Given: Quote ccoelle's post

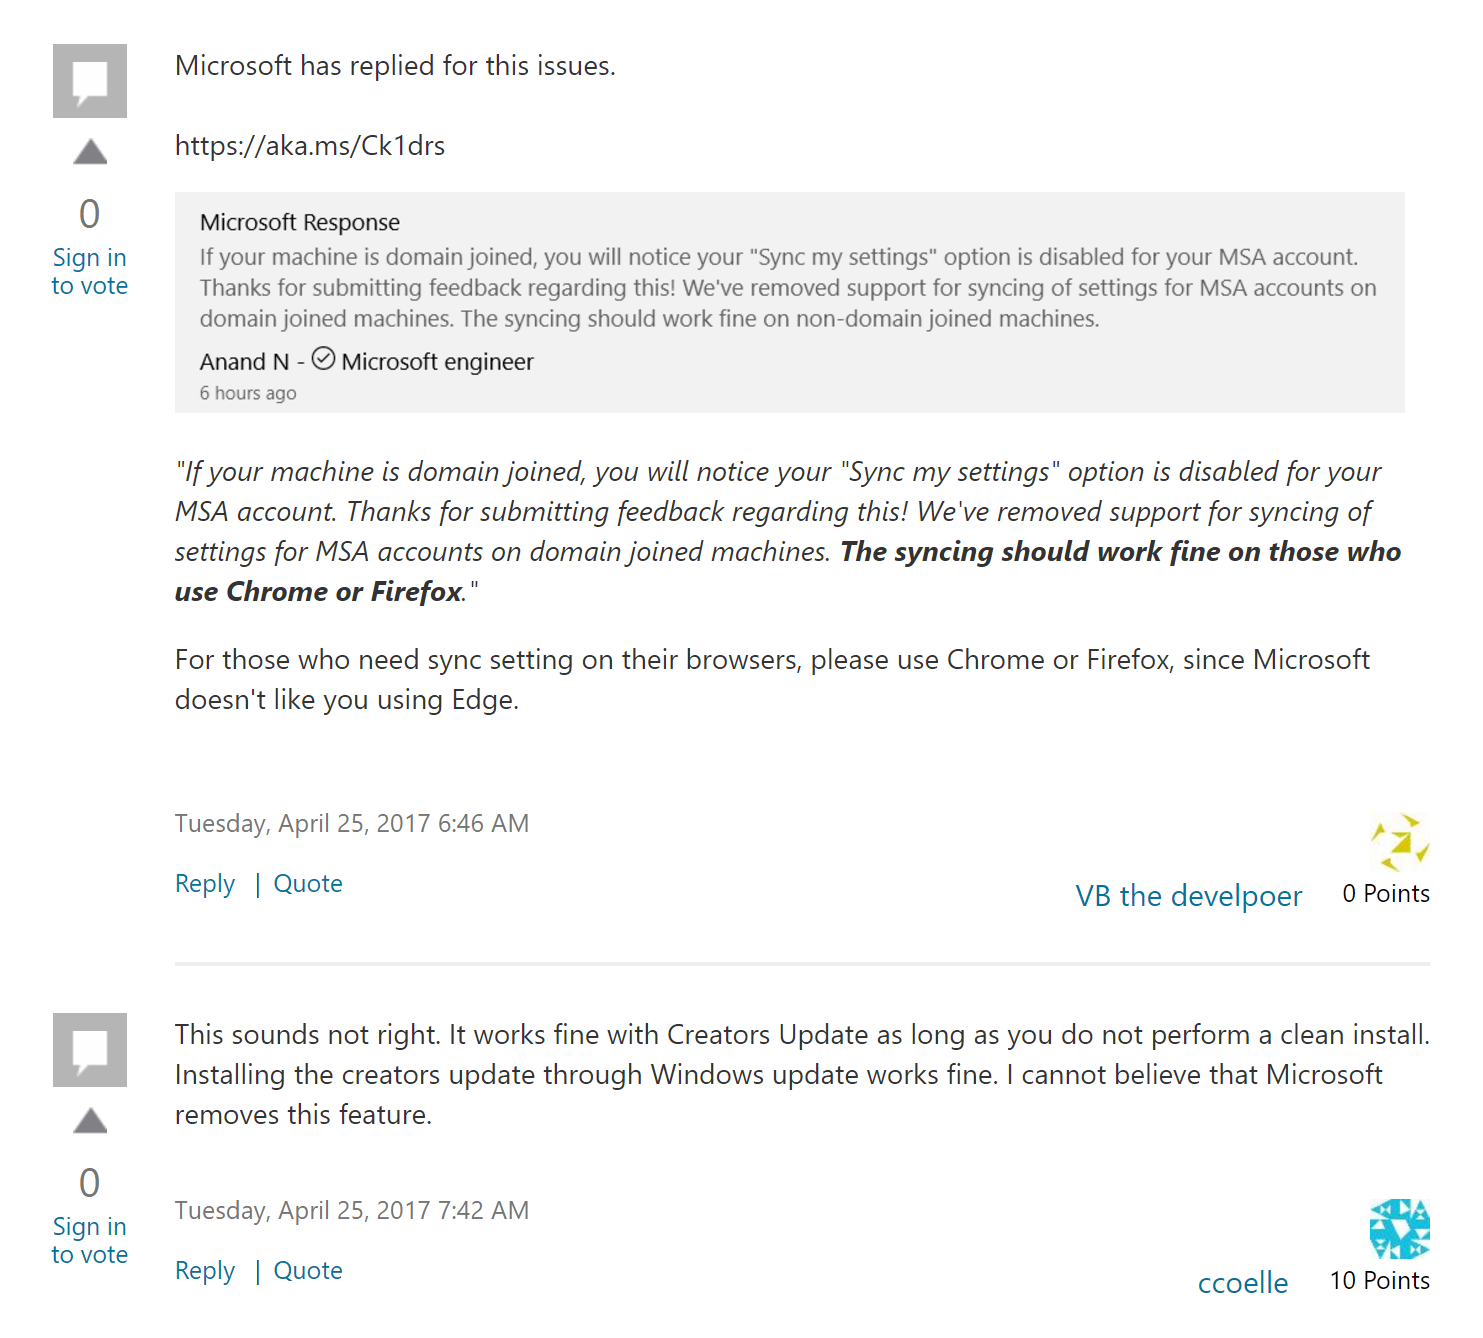Looking at the screenshot, I should [308, 1271].
